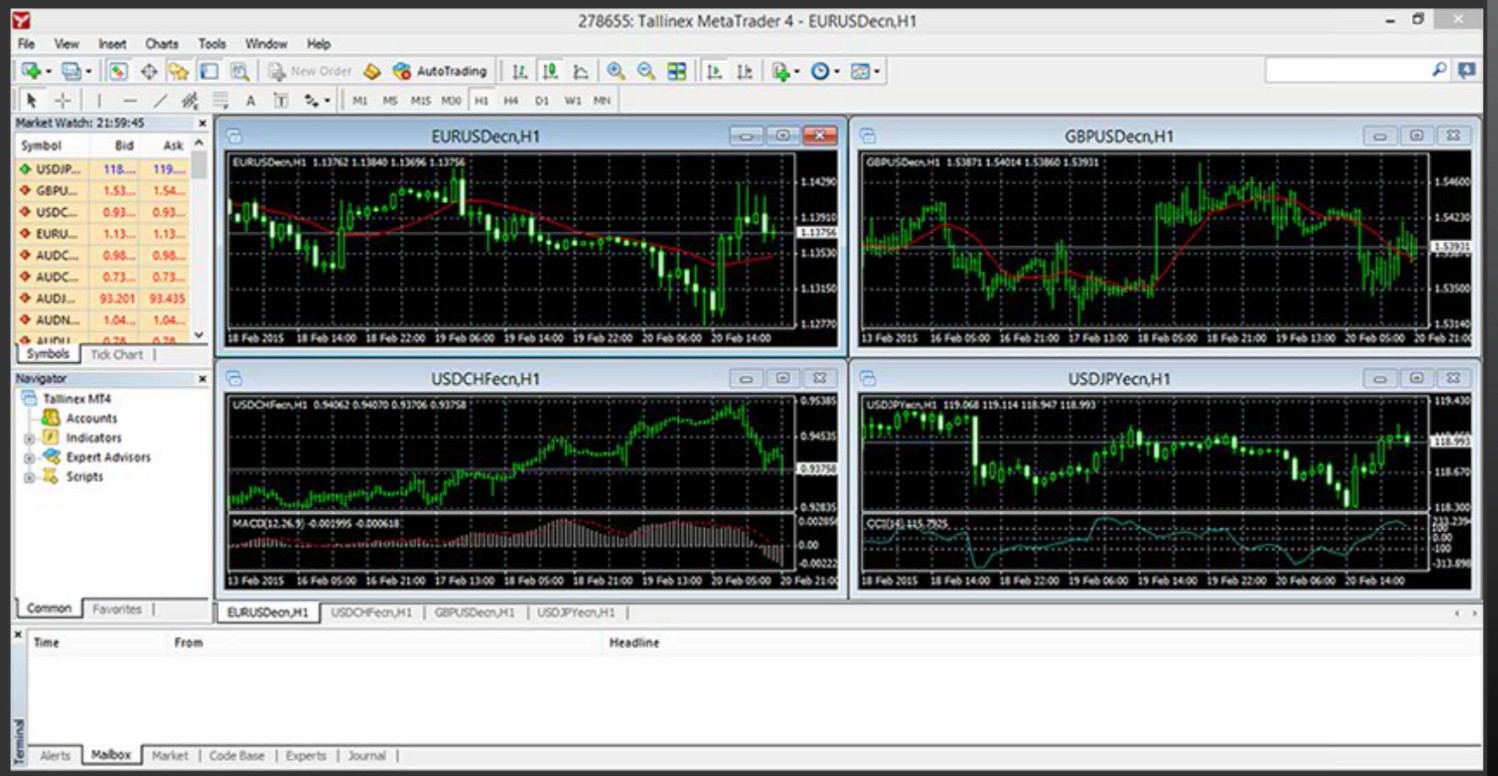Select the Fibonacci Retracement tool
The width and height of the screenshot is (1498, 776).
(x=220, y=100)
